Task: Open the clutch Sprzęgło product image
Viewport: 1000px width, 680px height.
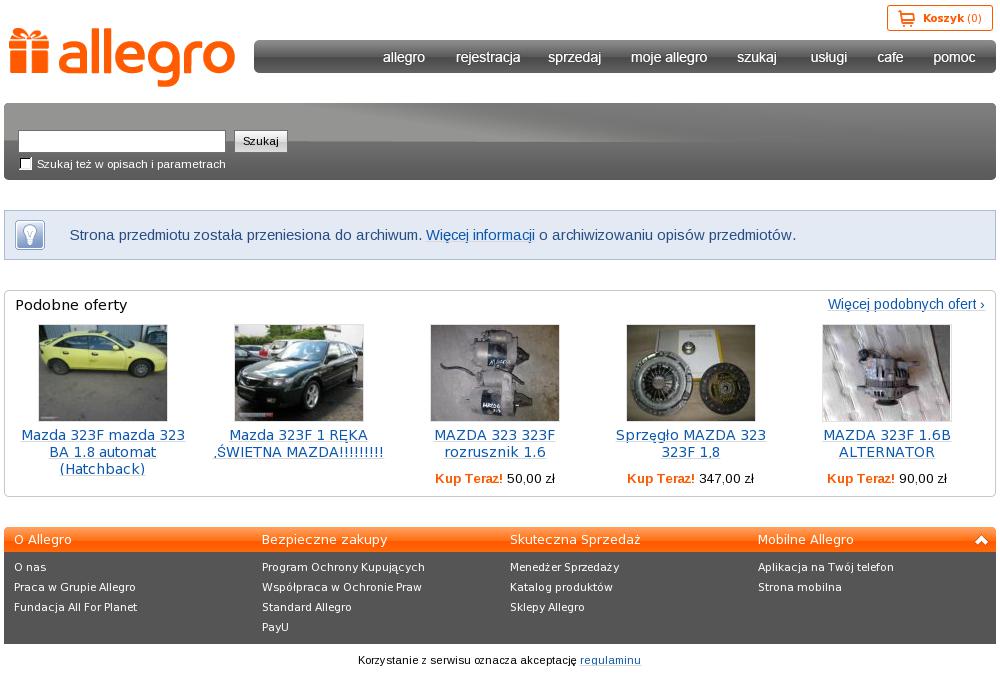Action: point(691,373)
